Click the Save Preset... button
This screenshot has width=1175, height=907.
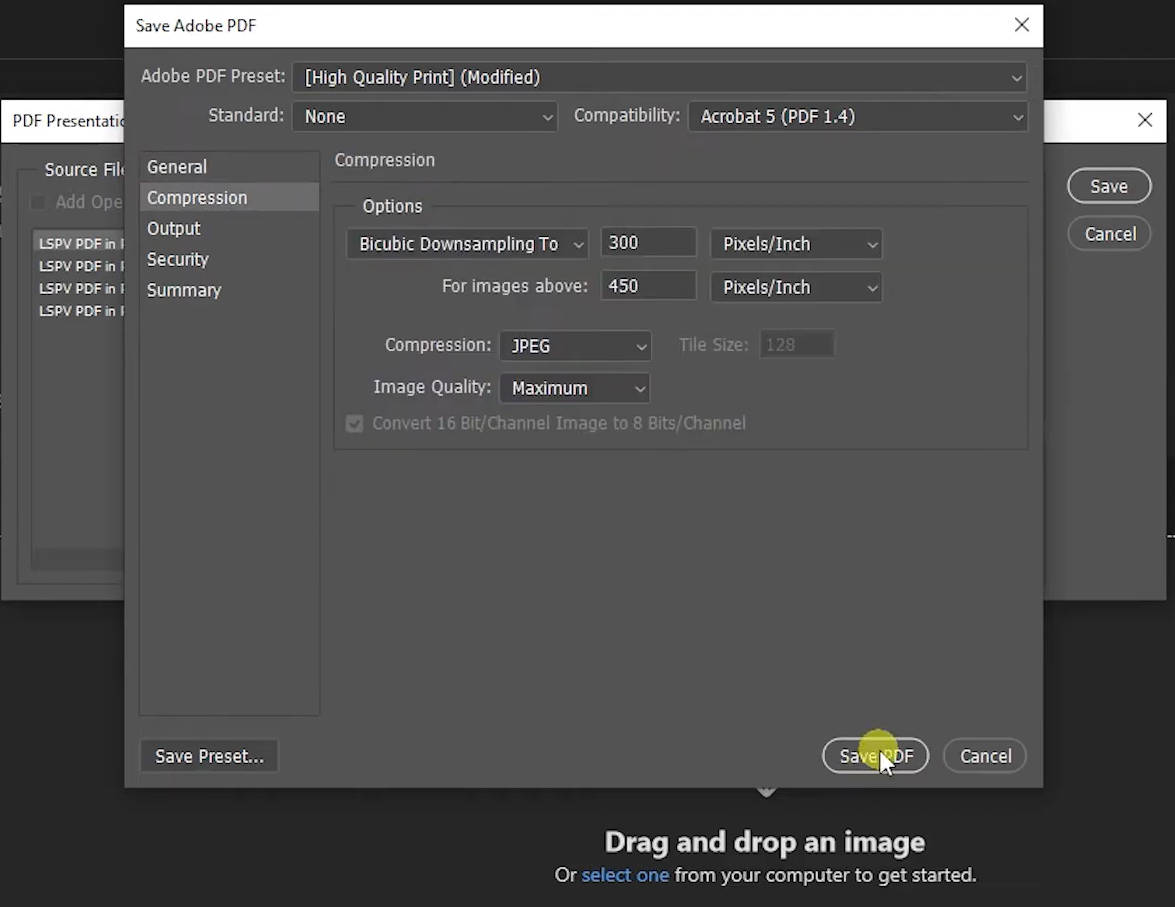(209, 756)
